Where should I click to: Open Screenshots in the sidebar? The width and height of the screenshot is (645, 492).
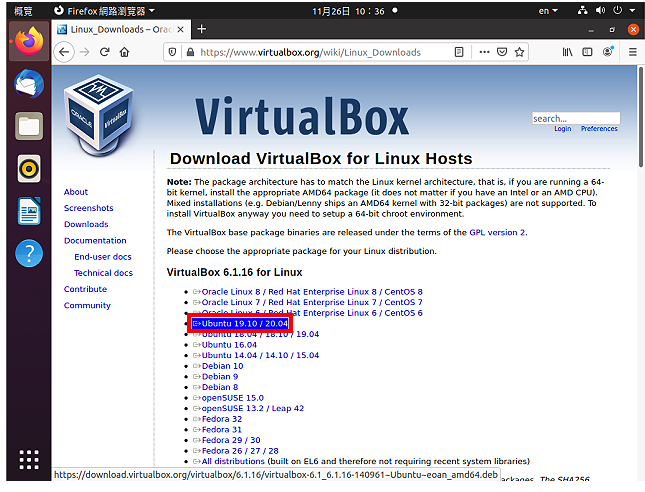point(88,208)
